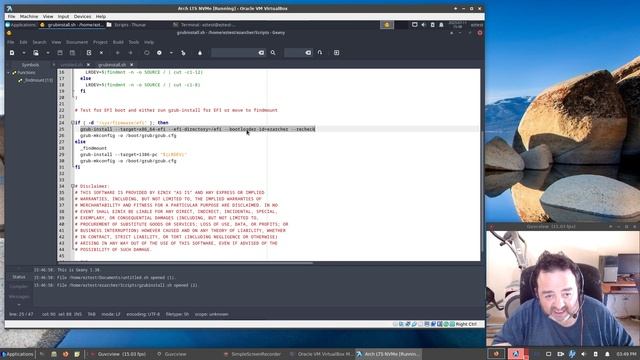Select the Compiler message tab
This screenshot has height=360, width=640.
click(x=19, y=287)
